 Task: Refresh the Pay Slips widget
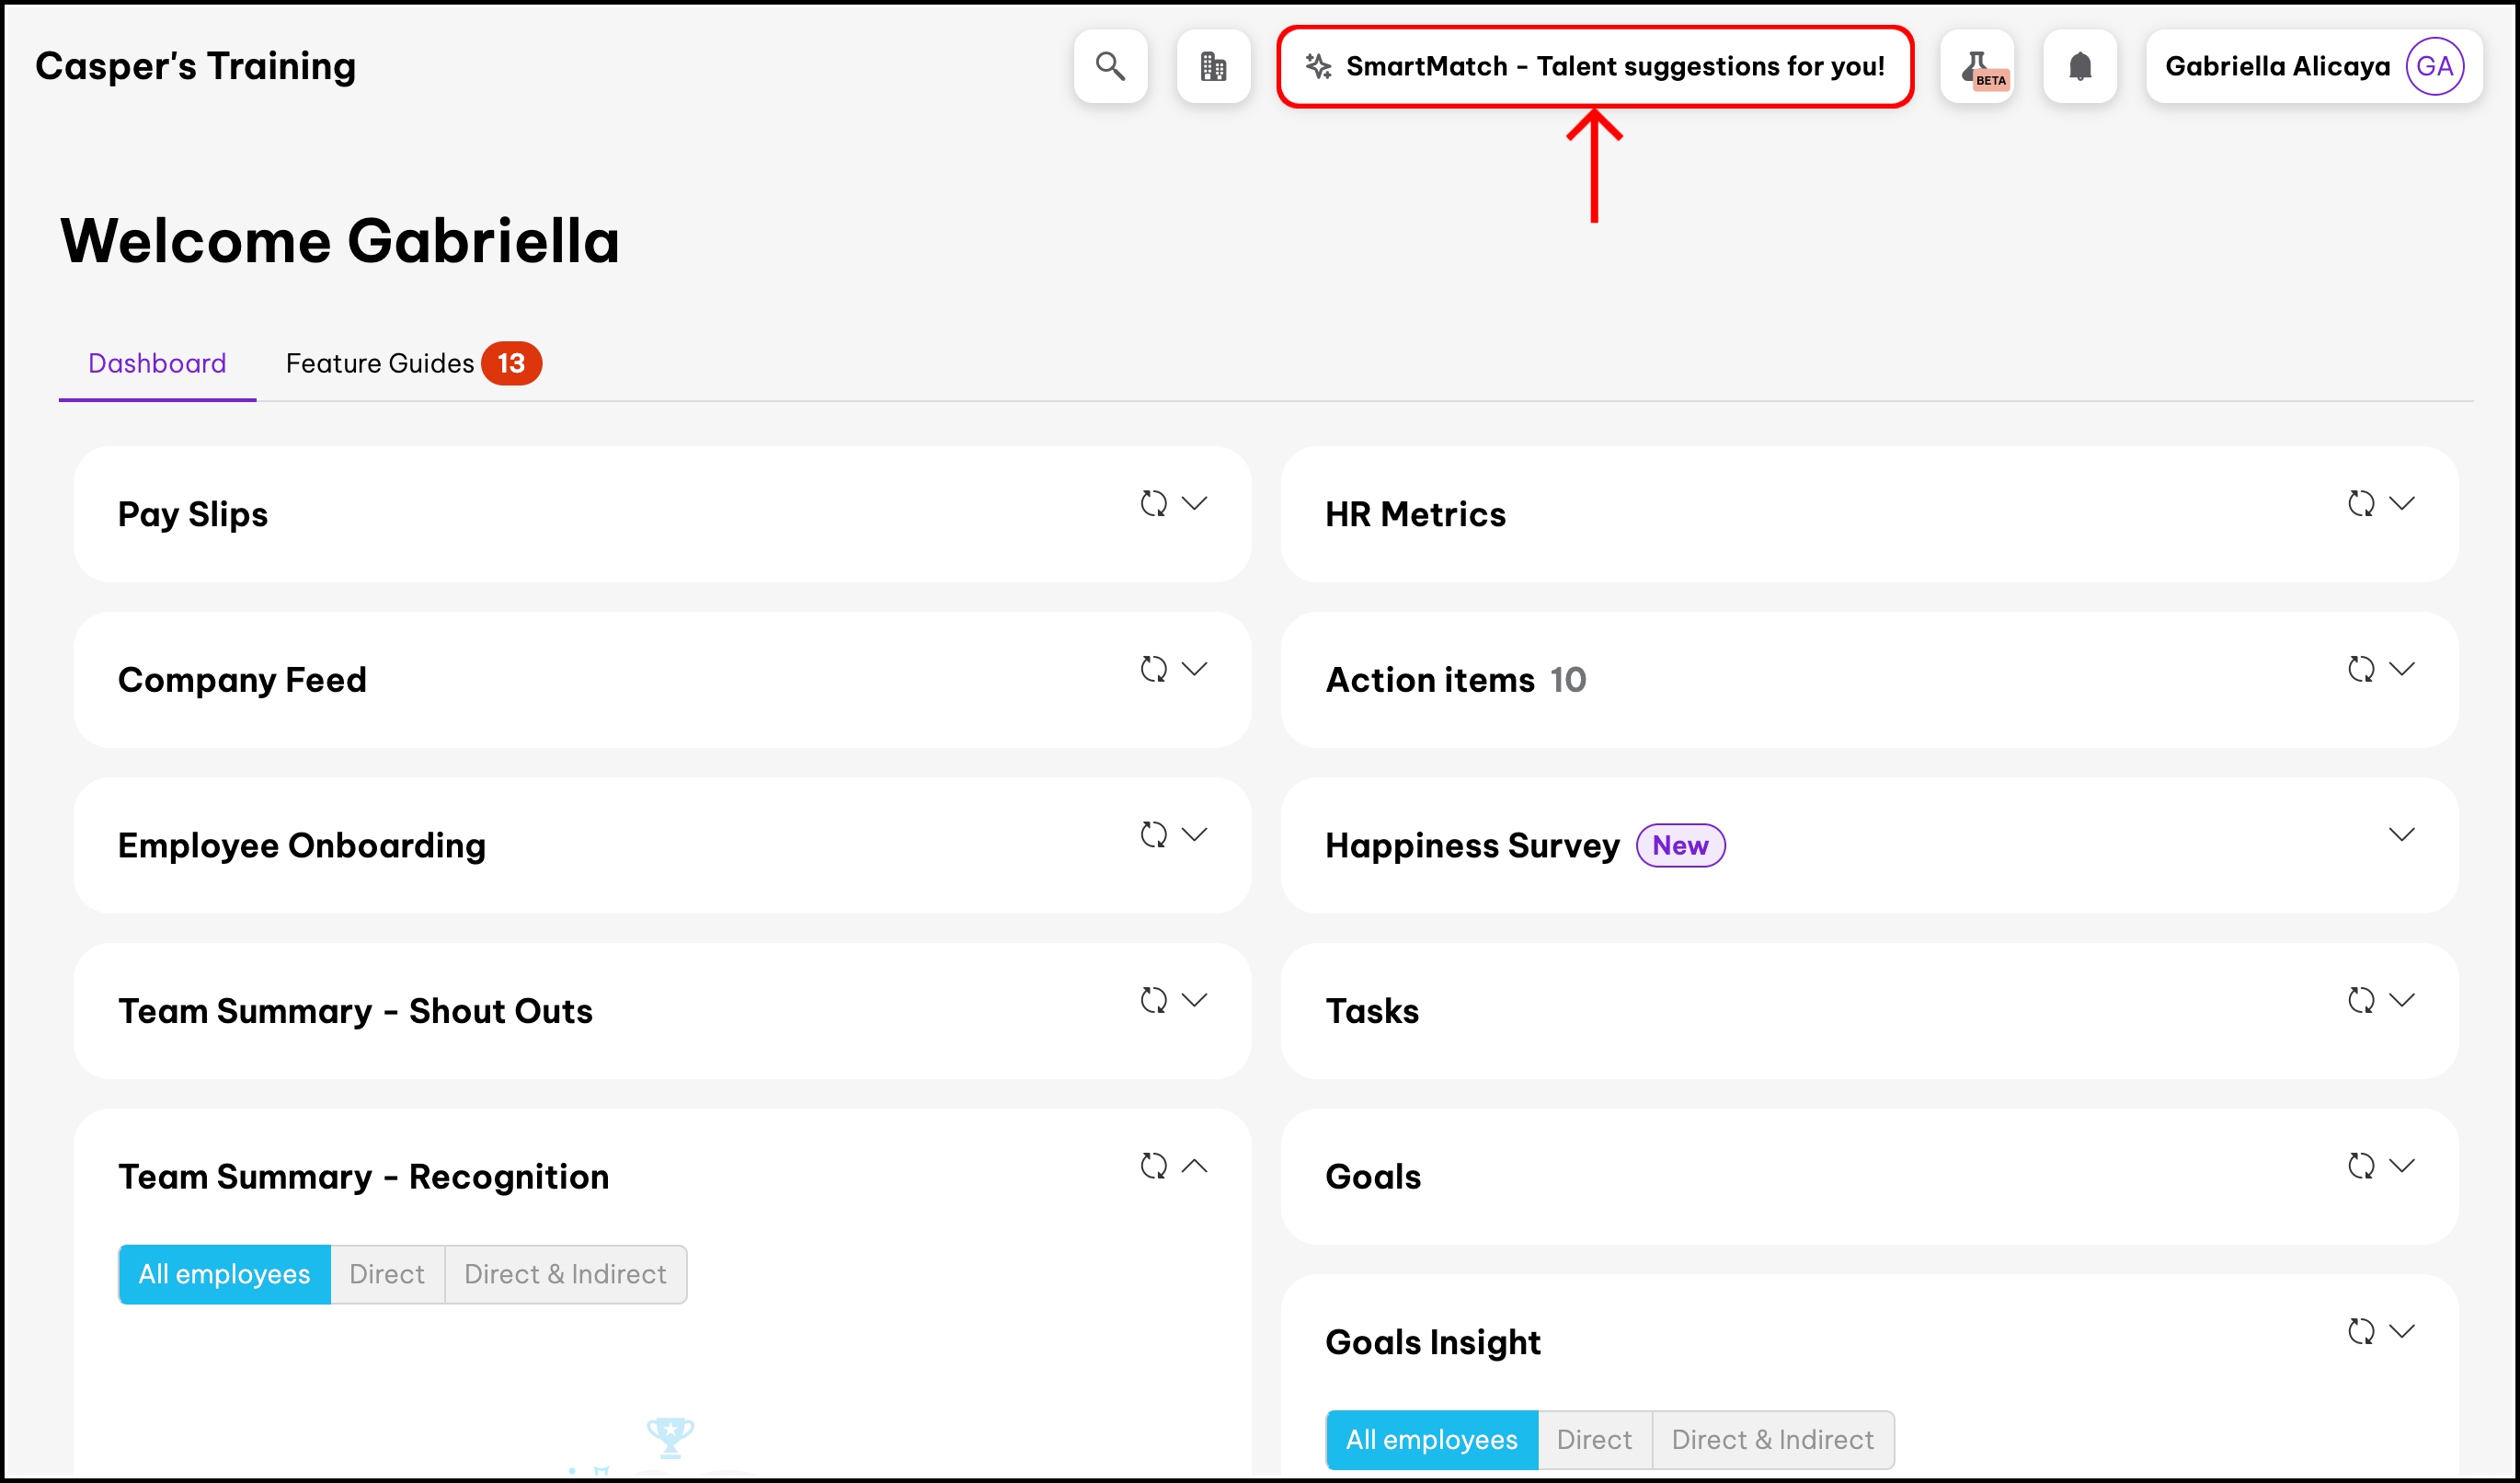pos(1153,503)
